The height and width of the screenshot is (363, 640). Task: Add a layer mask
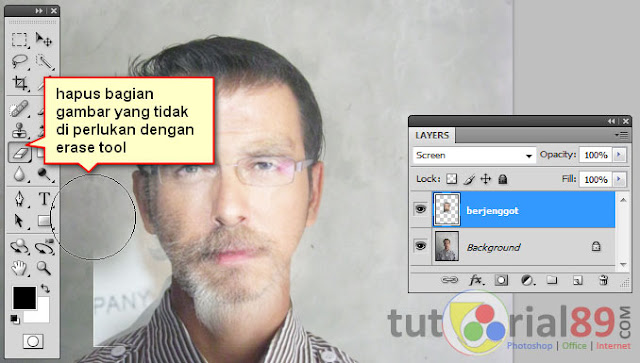(x=501, y=280)
